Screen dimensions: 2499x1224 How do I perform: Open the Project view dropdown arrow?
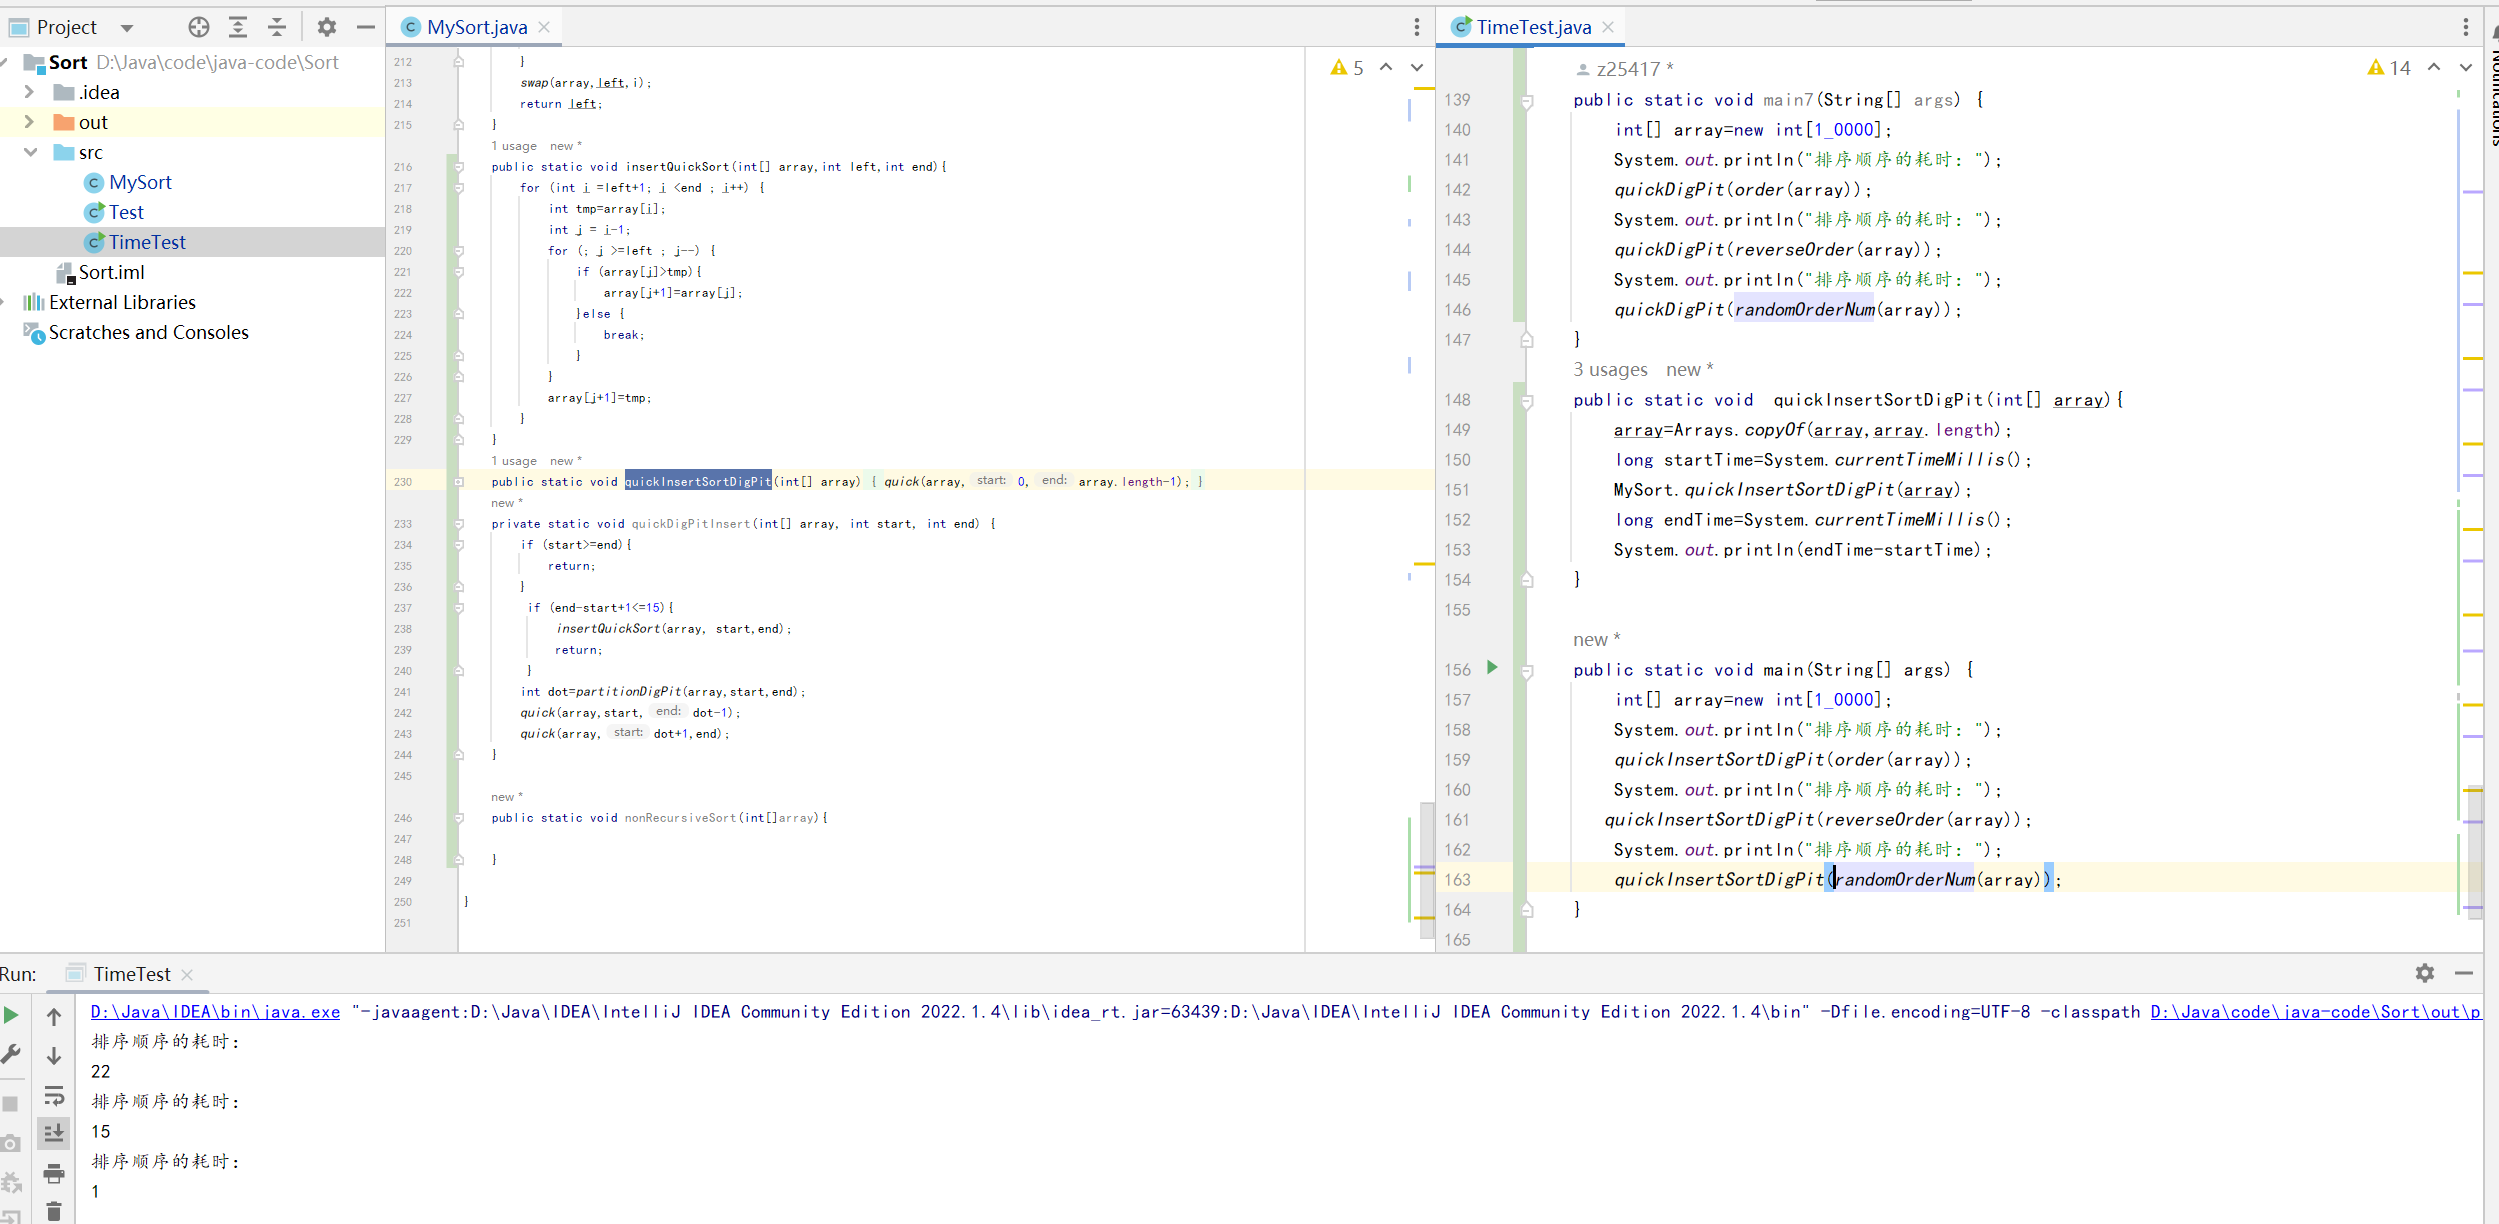coord(127,28)
